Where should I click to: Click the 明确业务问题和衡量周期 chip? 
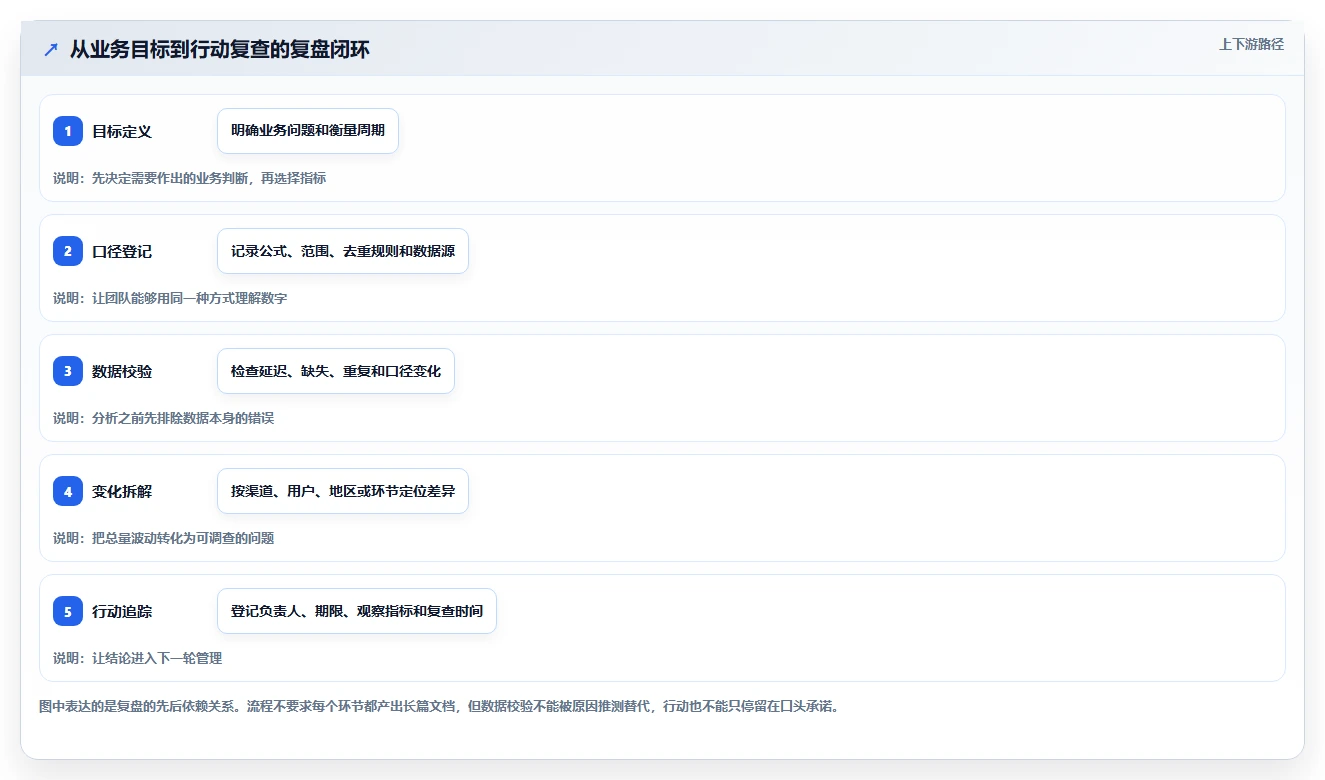pyautogui.click(x=308, y=131)
